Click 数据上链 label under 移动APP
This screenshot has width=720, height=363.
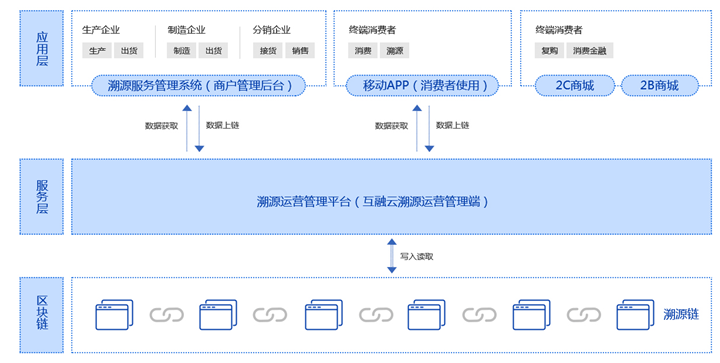[453, 125]
